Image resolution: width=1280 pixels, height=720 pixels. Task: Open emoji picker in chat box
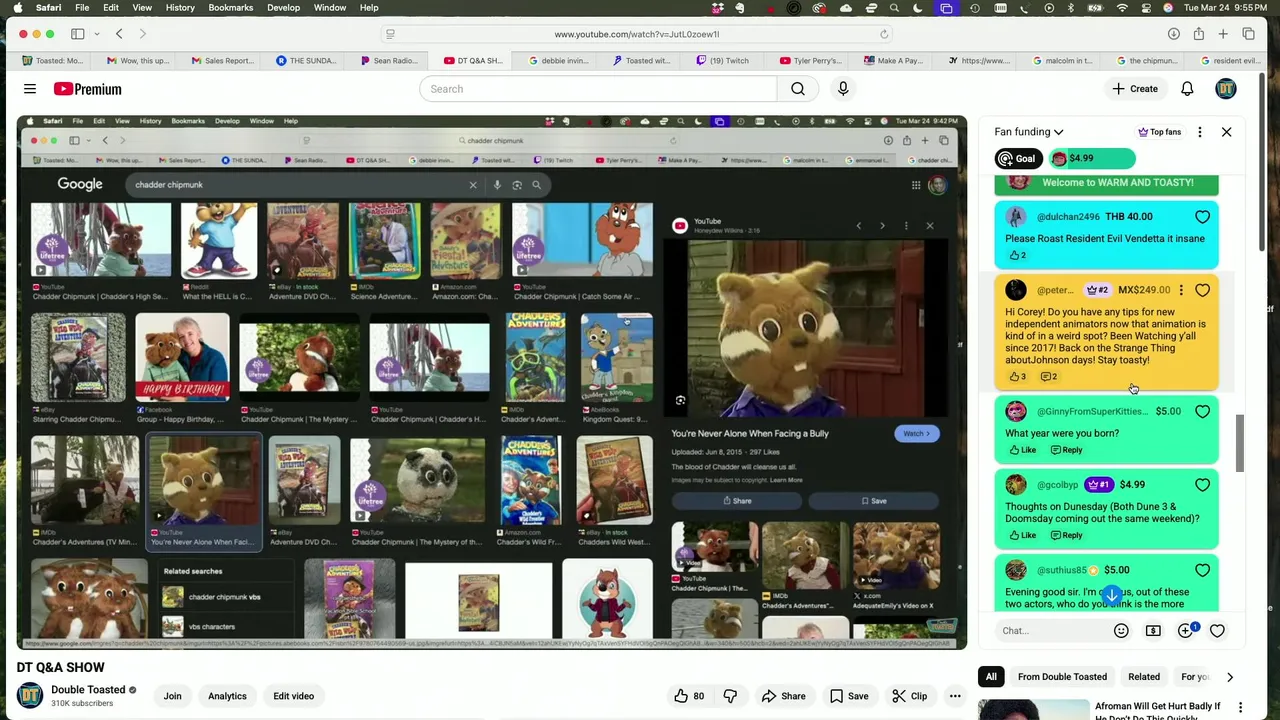pyautogui.click(x=1121, y=631)
